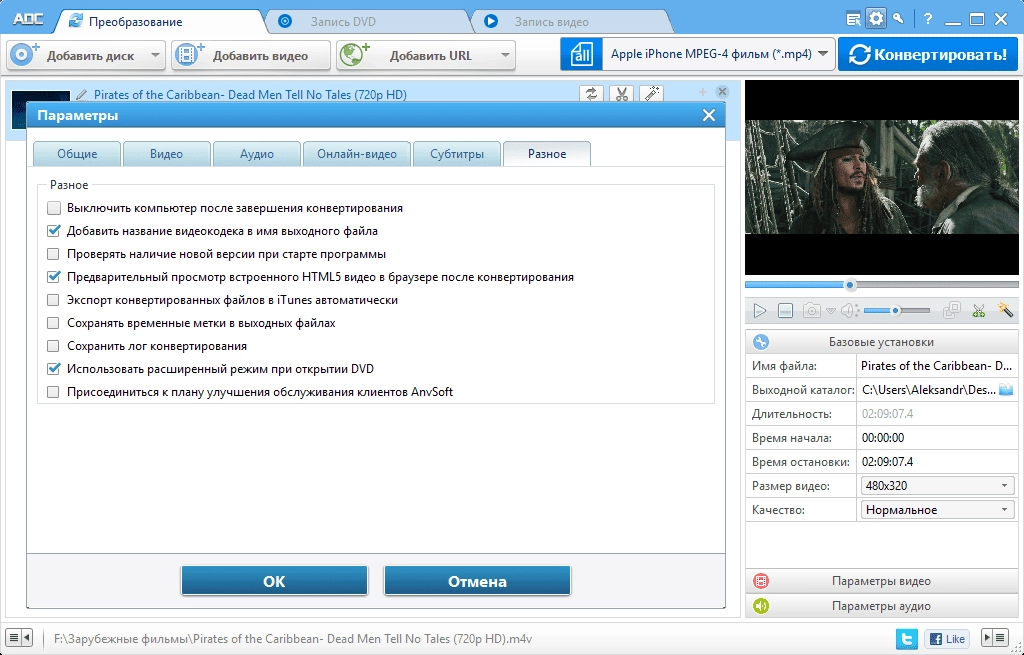
Task: Enable Проверять наличие новой версии при старте
Action: 54,254
